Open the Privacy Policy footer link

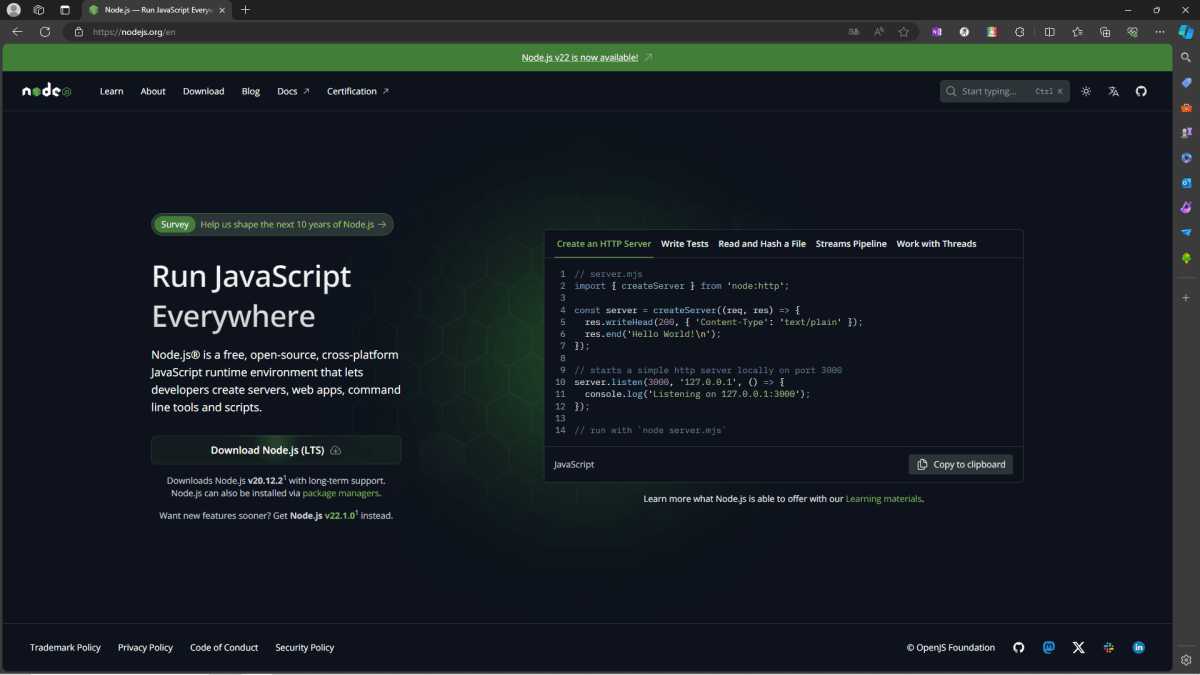[145, 648]
